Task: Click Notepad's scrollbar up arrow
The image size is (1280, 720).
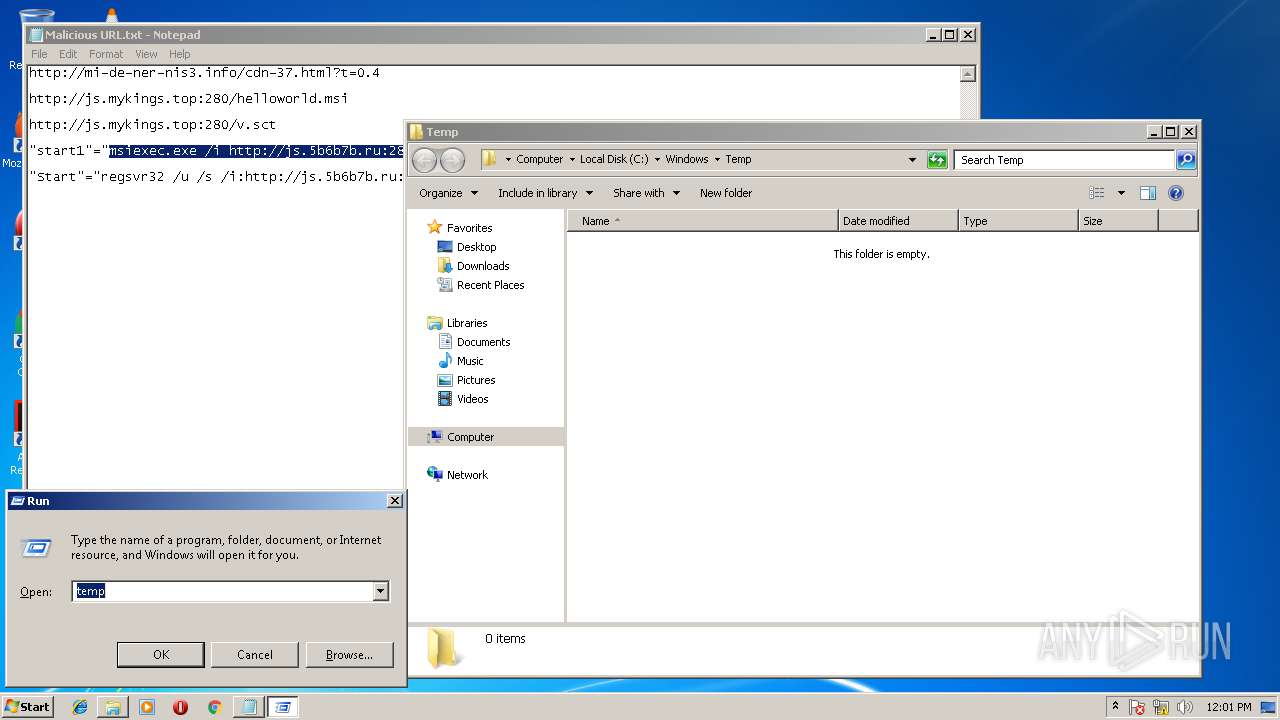Action: pos(967,73)
